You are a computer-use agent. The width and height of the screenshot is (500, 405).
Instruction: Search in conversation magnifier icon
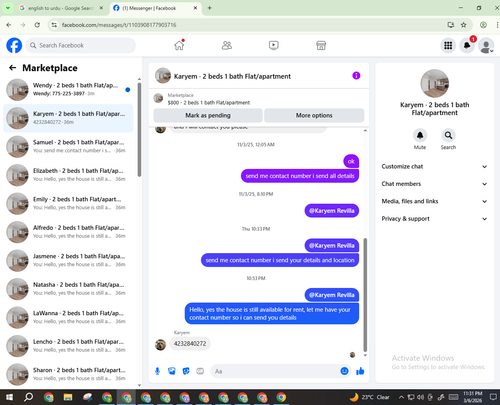[x=448, y=135]
